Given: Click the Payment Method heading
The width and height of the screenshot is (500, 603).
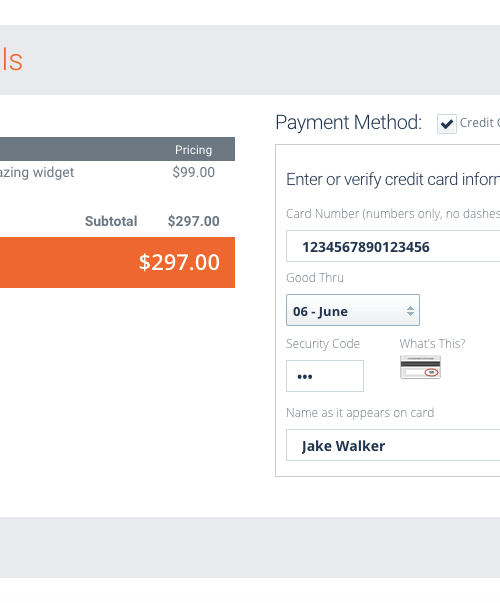Looking at the screenshot, I should coord(348,122).
